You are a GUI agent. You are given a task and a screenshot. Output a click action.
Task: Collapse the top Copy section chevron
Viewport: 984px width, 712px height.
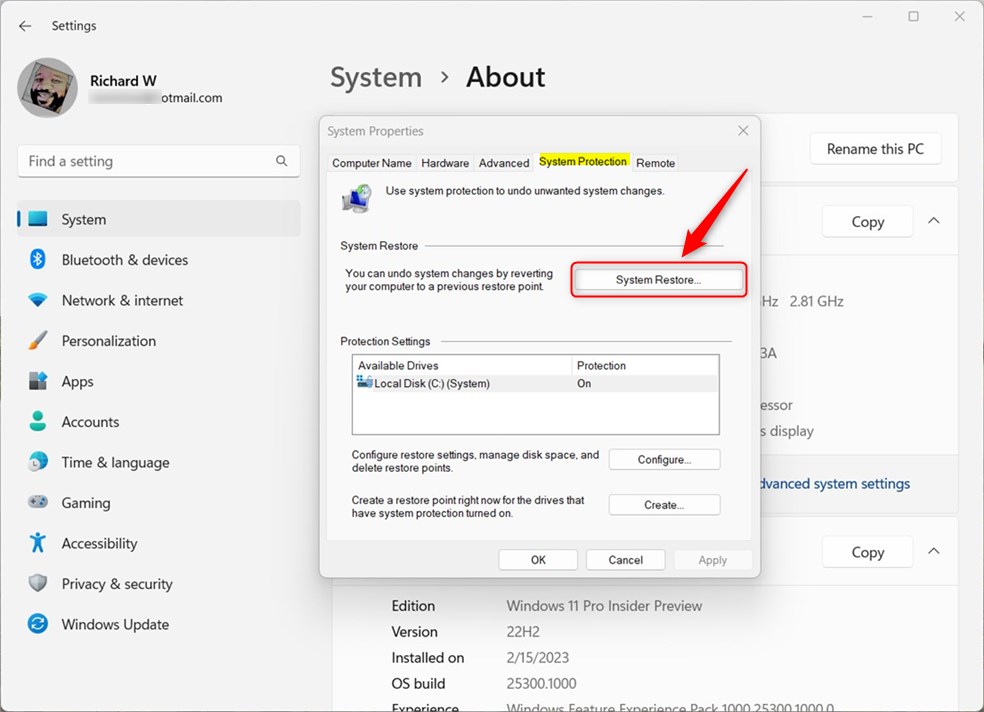932,221
